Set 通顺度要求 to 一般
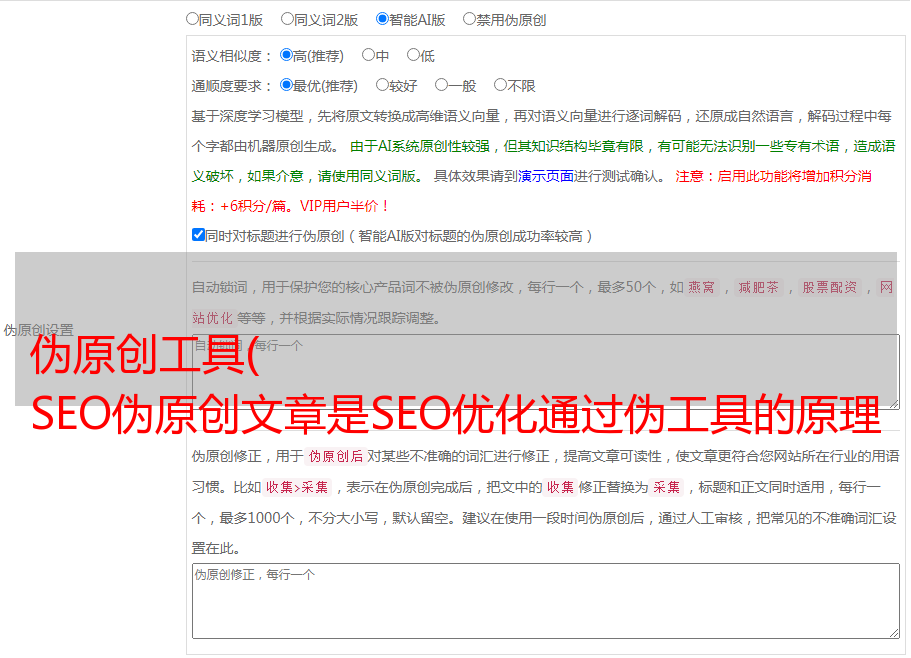 coord(442,85)
